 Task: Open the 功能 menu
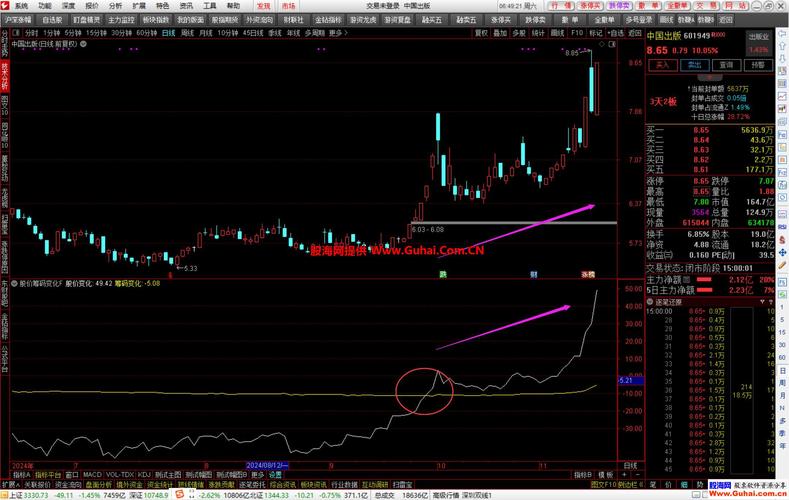[x=44, y=6]
